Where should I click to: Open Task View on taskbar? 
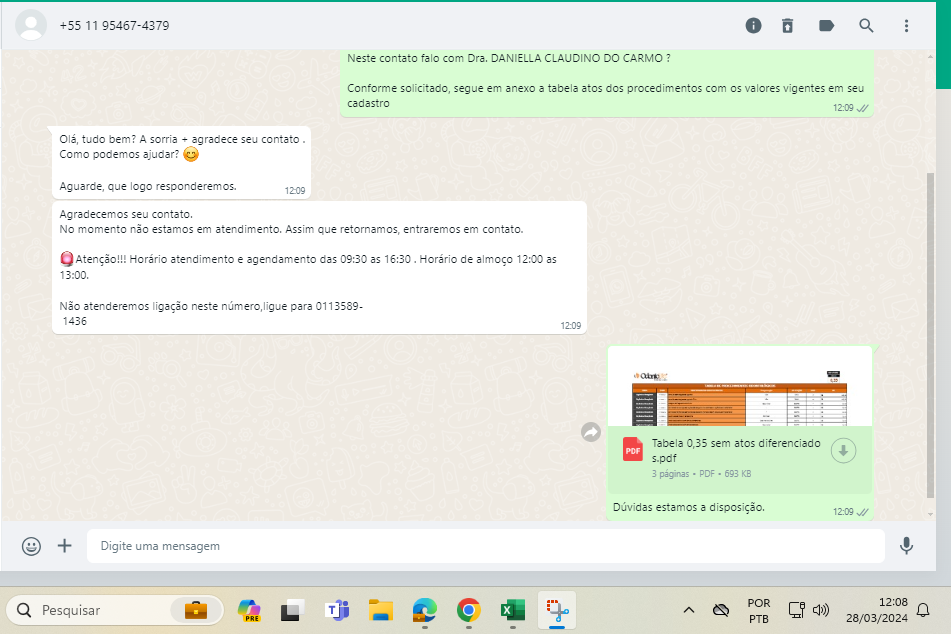tap(292, 610)
